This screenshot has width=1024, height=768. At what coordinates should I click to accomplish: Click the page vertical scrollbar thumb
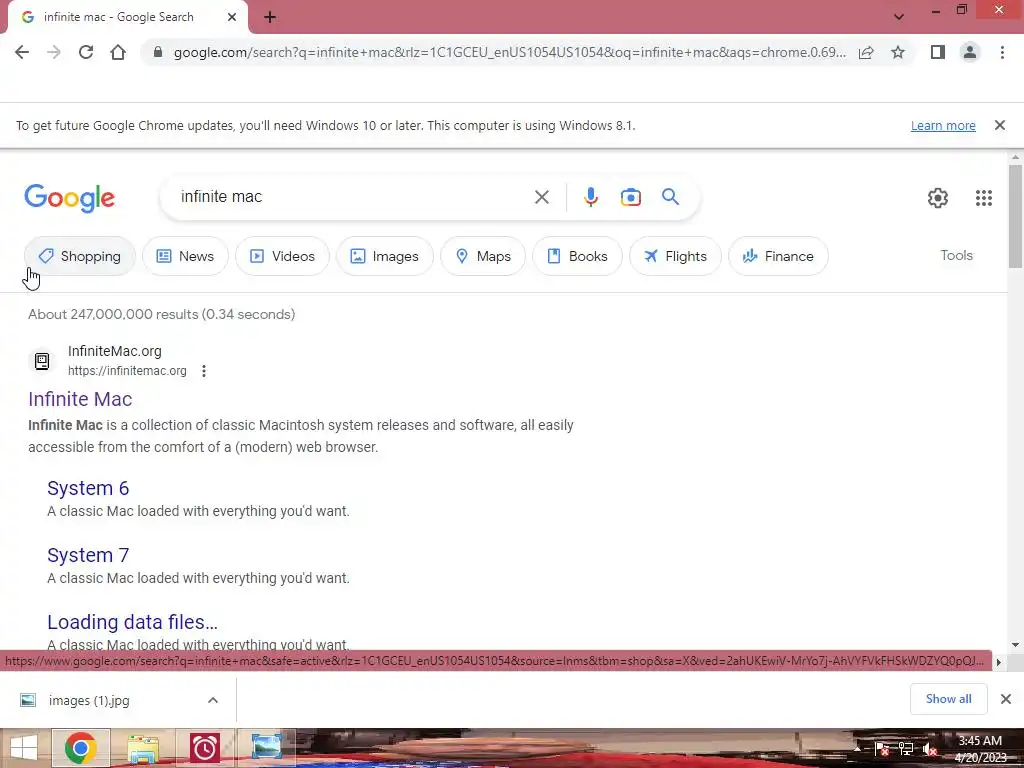(x=1015, y=216)
